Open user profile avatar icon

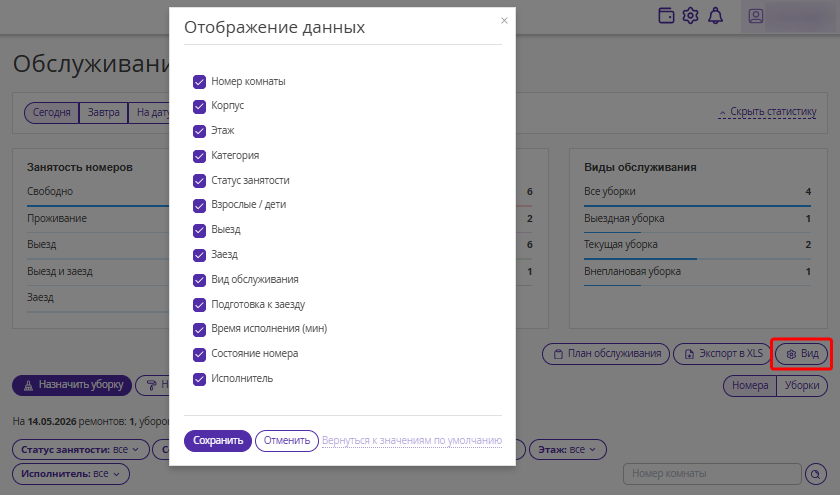[756, 16]
